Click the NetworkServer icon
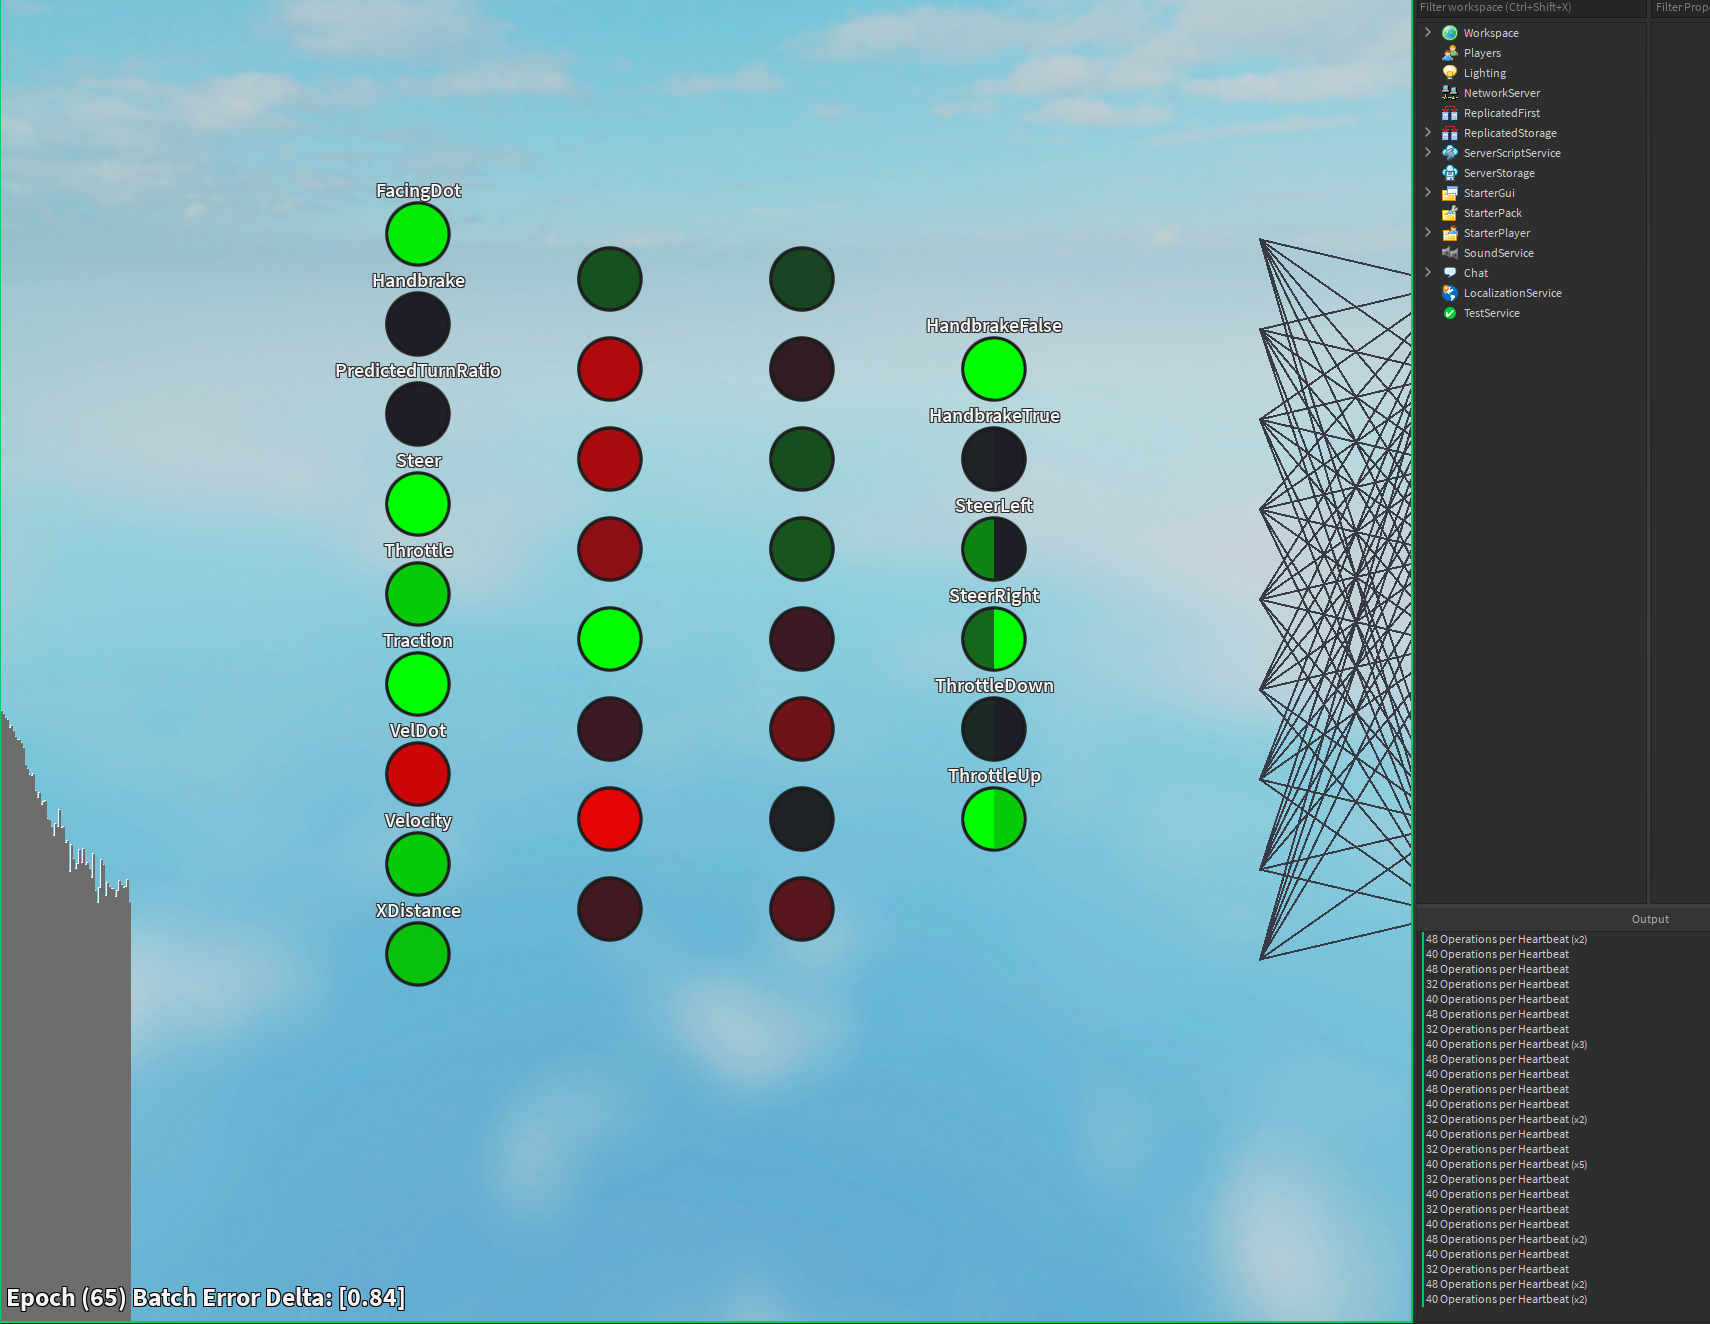The width and height of the screenshot is (1710, 1324). 1449,93
